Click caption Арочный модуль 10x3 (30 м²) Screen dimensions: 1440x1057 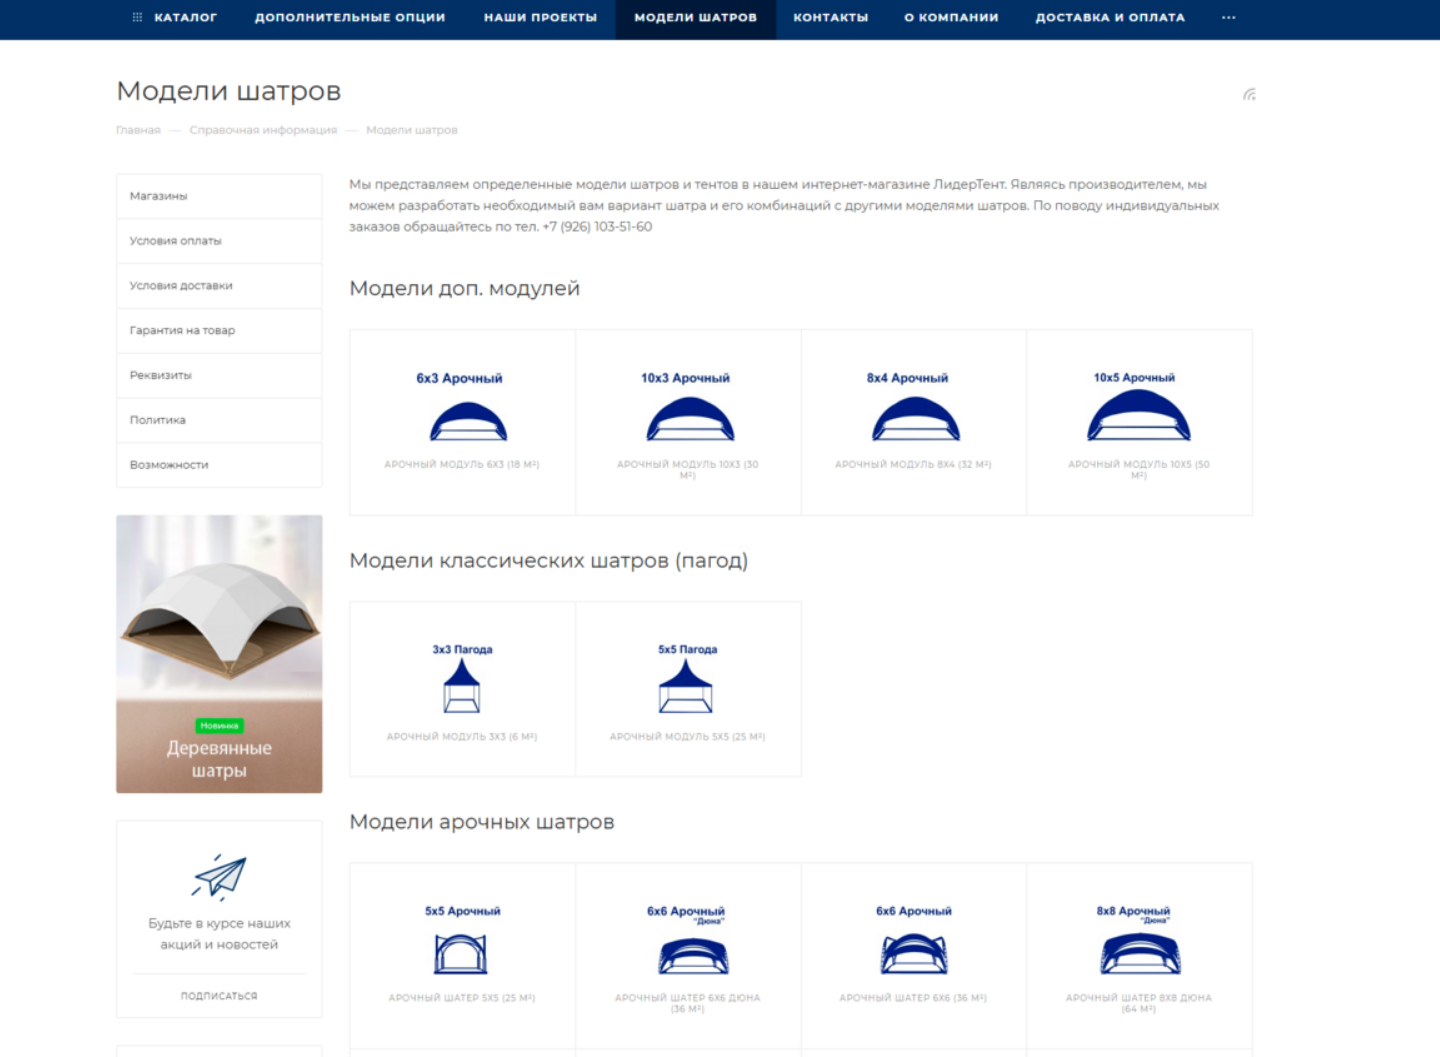pyautogui.click(x=687, y=470)
